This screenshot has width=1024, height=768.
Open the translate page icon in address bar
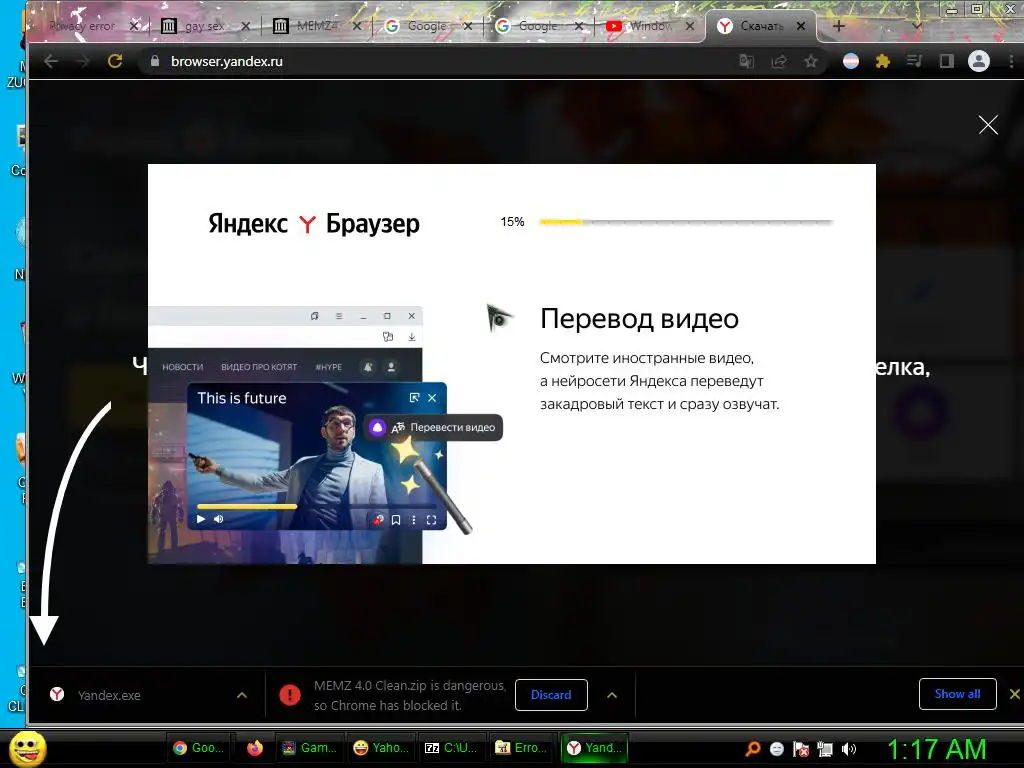click(746, 61)
